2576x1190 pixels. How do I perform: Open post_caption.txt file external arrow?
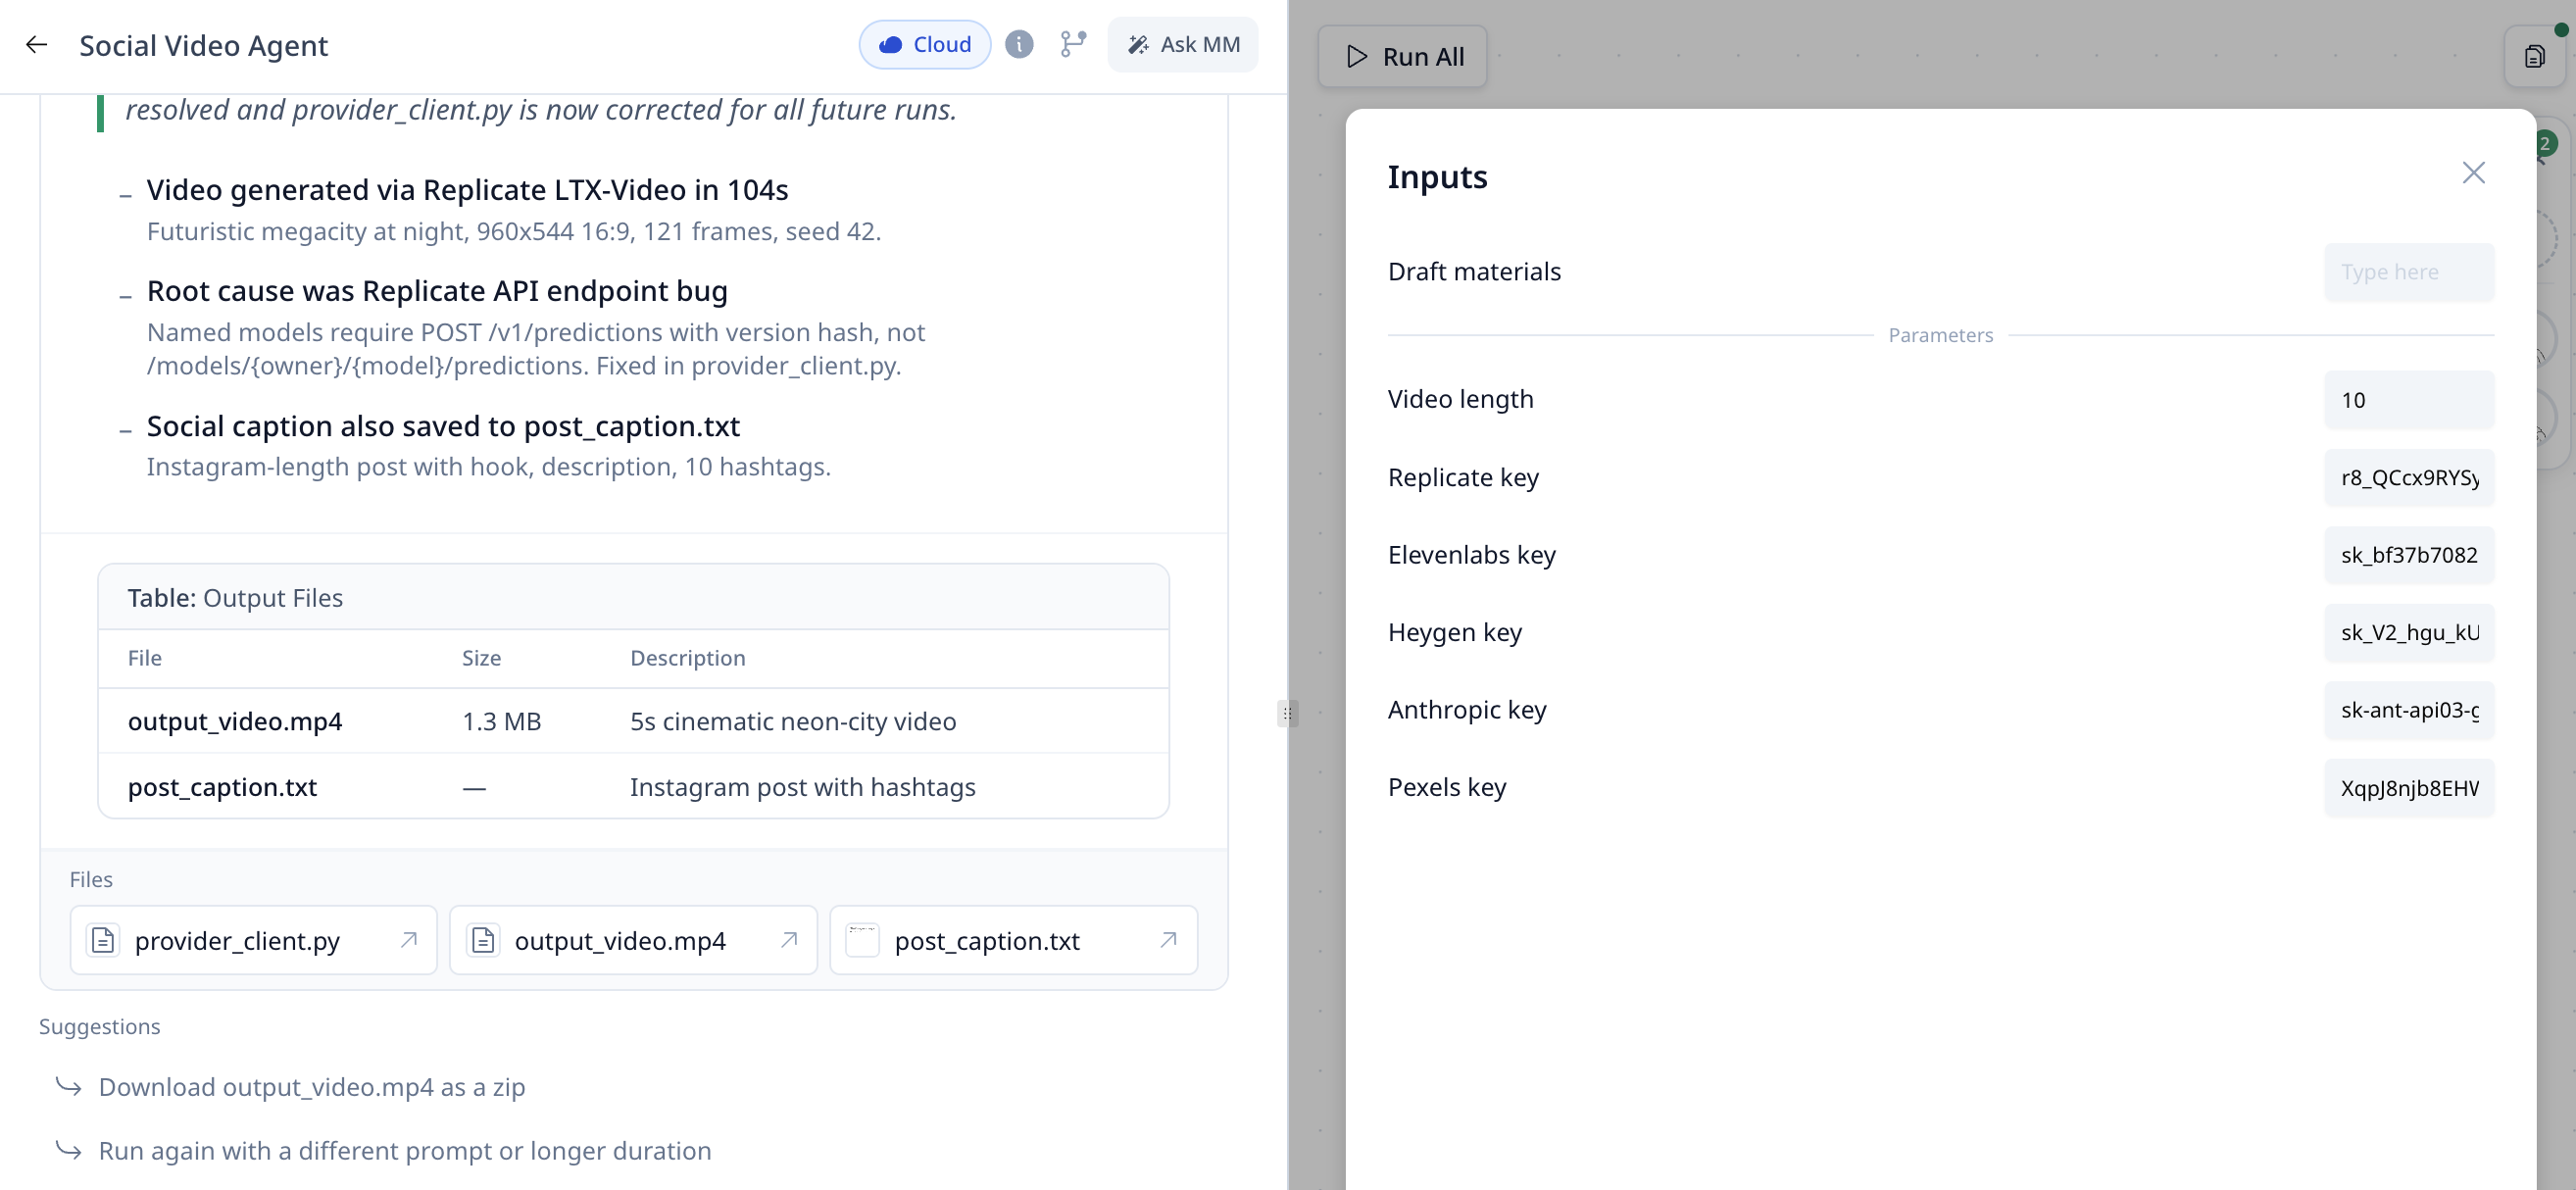pos(1168,940)
